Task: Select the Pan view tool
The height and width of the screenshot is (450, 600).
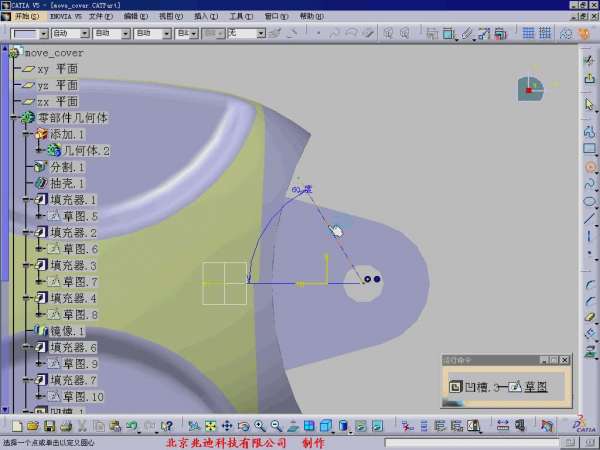Action: click(x=227, y=426)
